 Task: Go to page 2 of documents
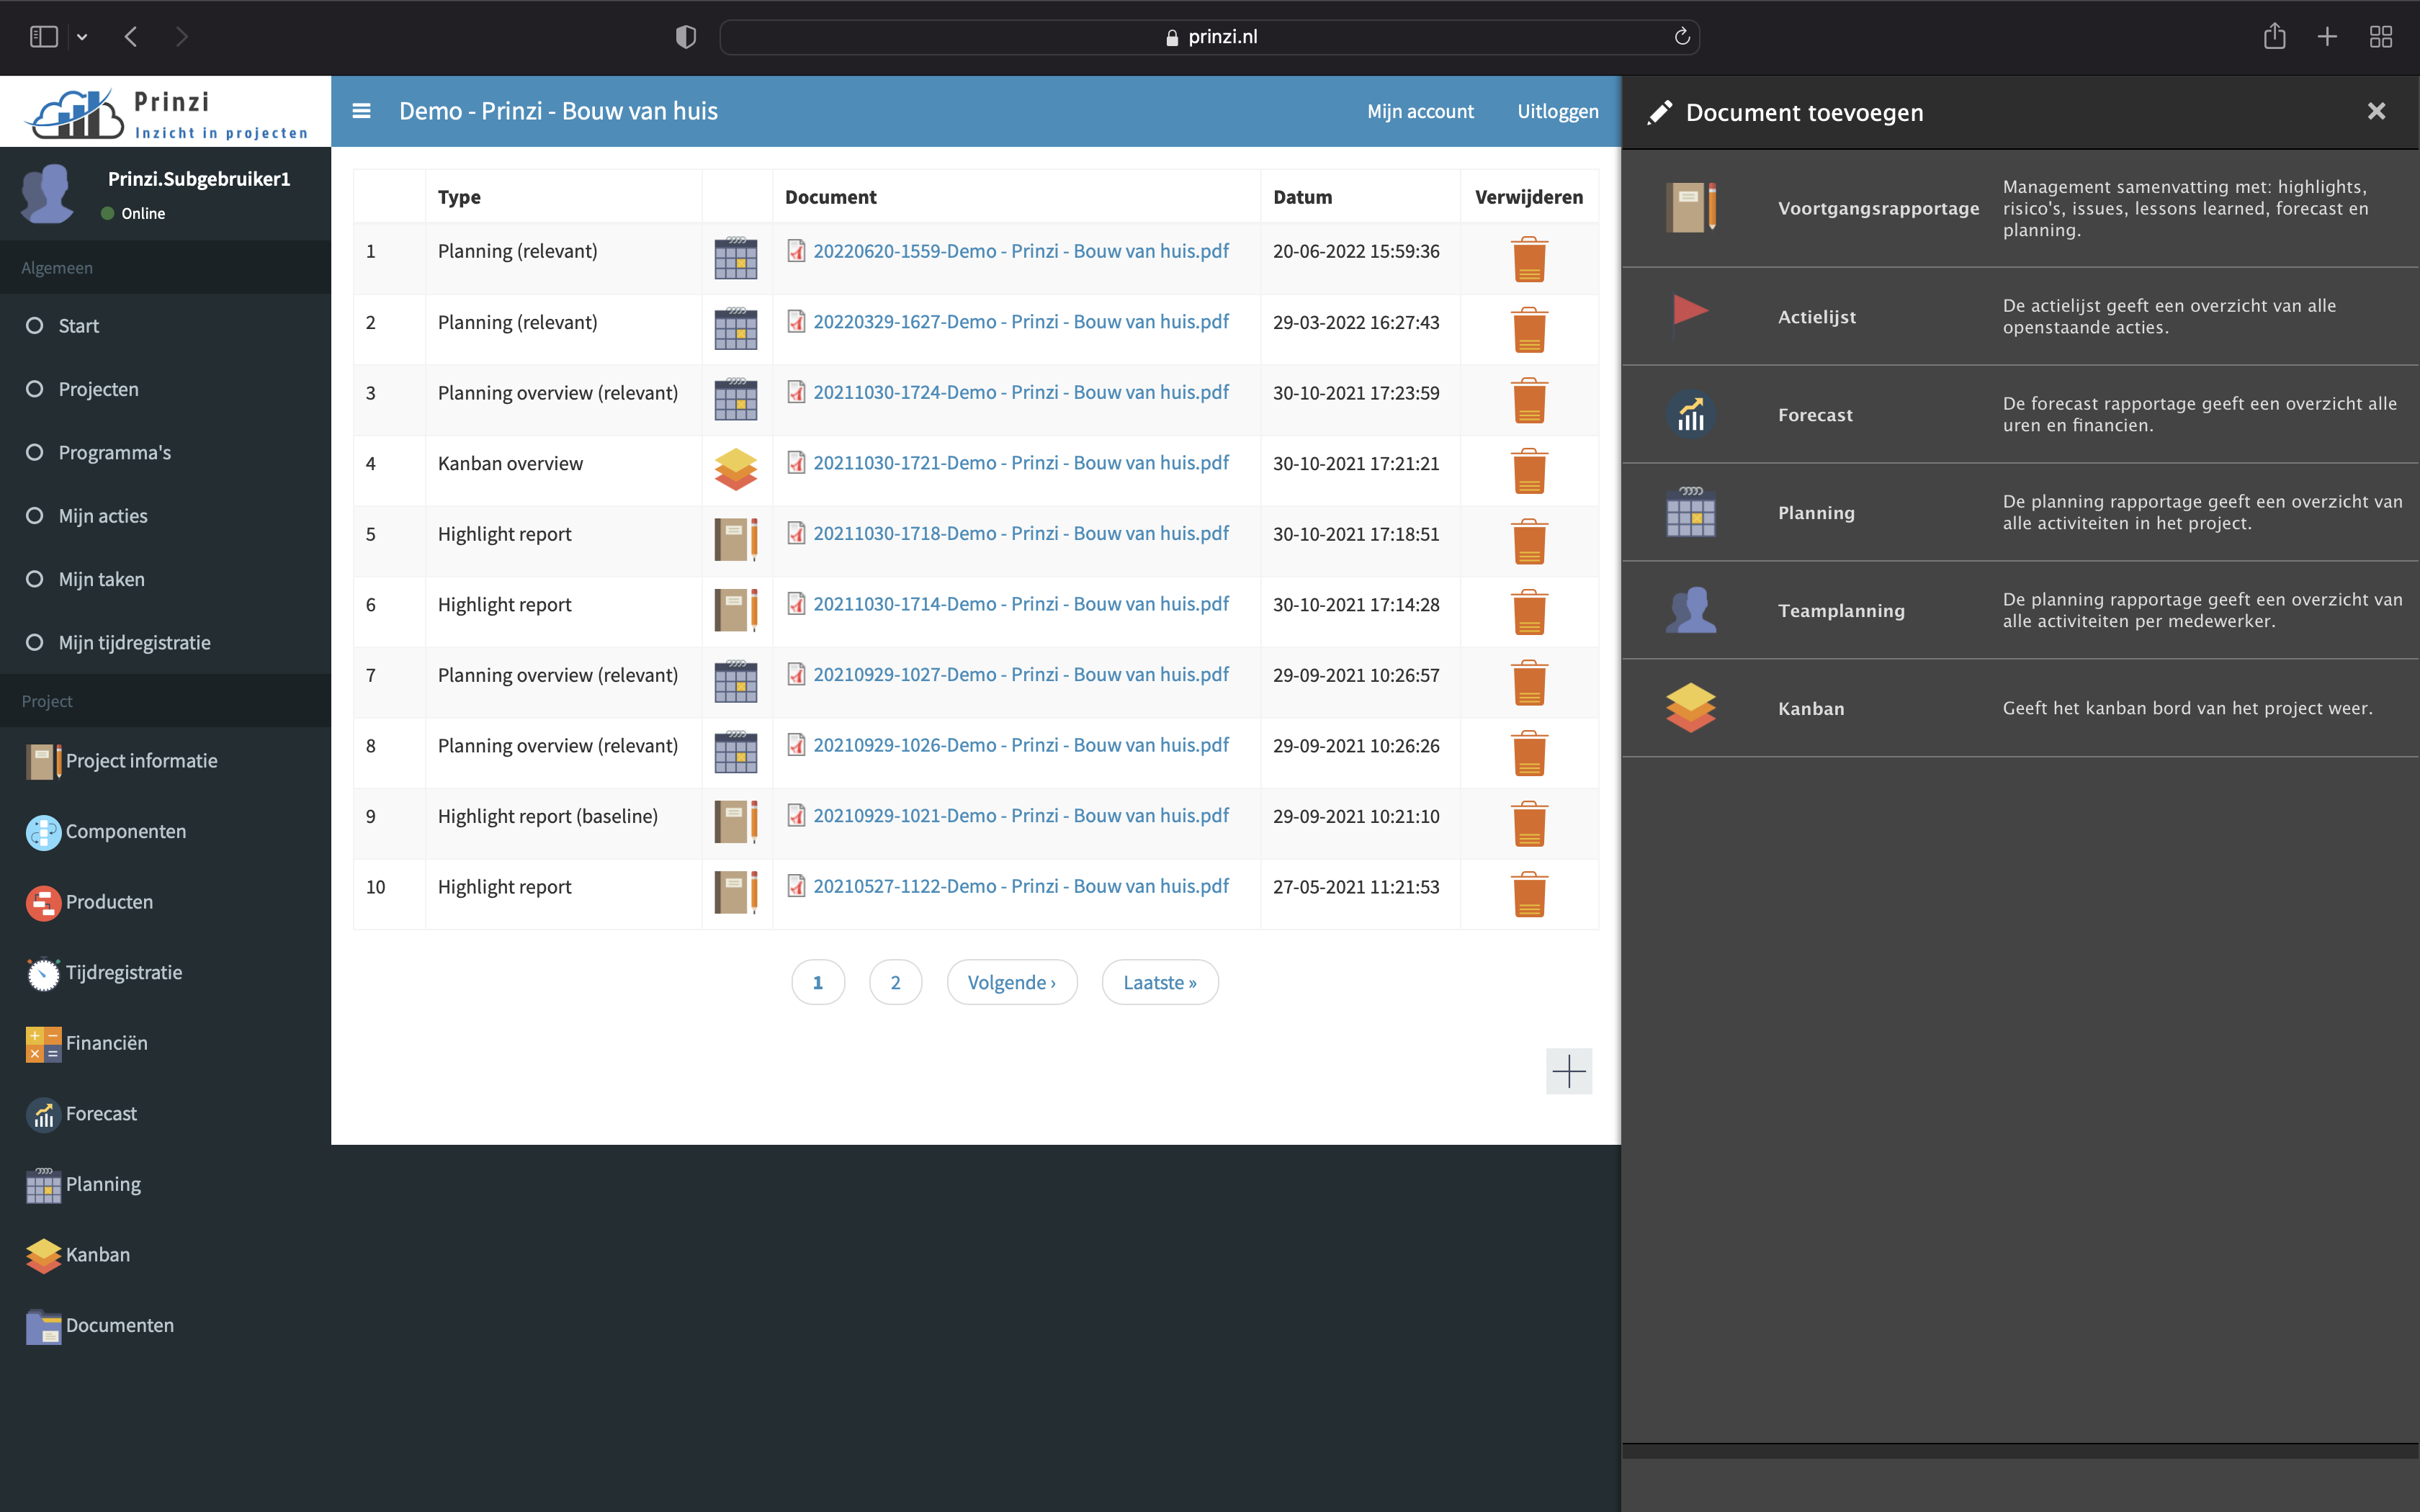(x=895, y=982)
